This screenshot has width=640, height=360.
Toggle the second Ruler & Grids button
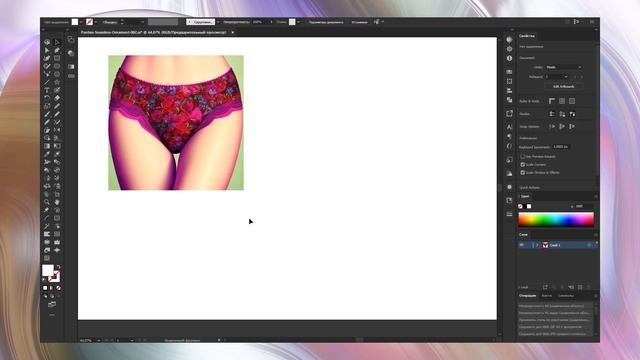coord(562,101)
